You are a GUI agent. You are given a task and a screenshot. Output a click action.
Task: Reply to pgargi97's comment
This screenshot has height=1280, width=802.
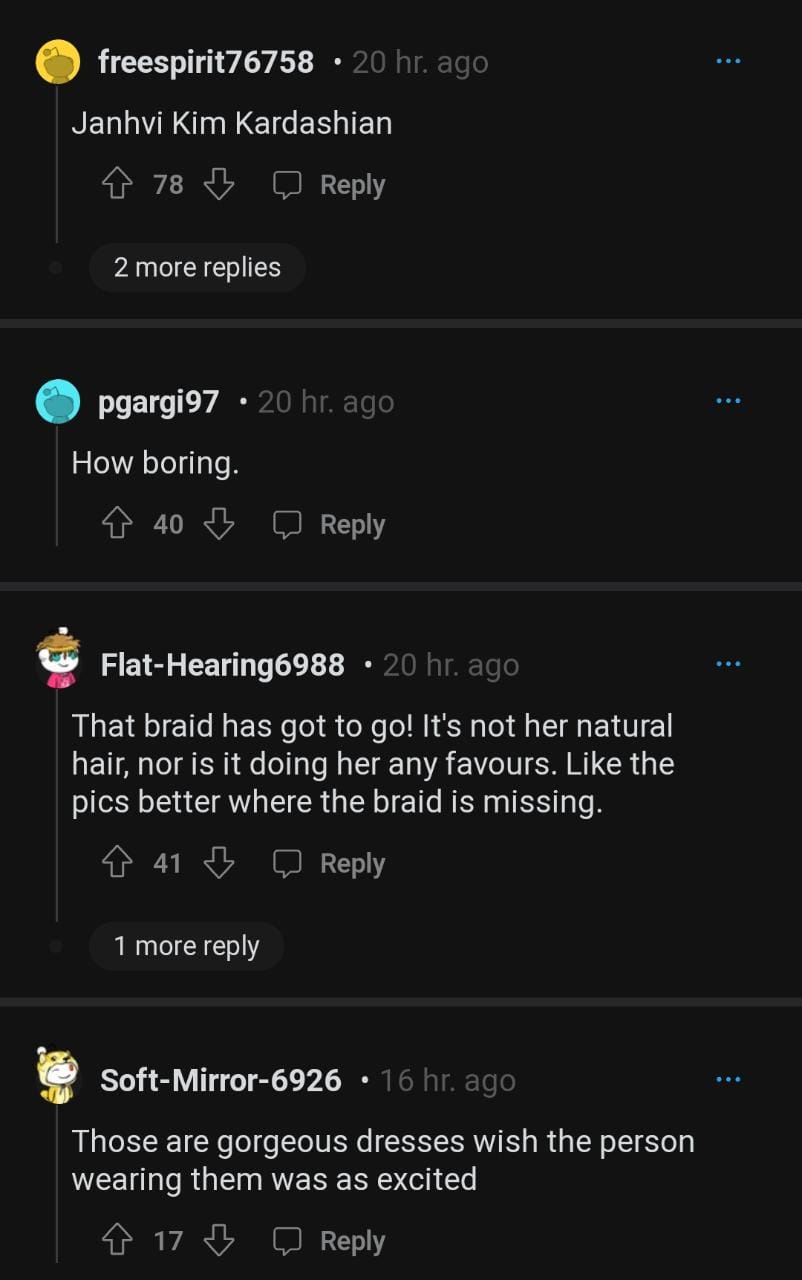(330, 524)
